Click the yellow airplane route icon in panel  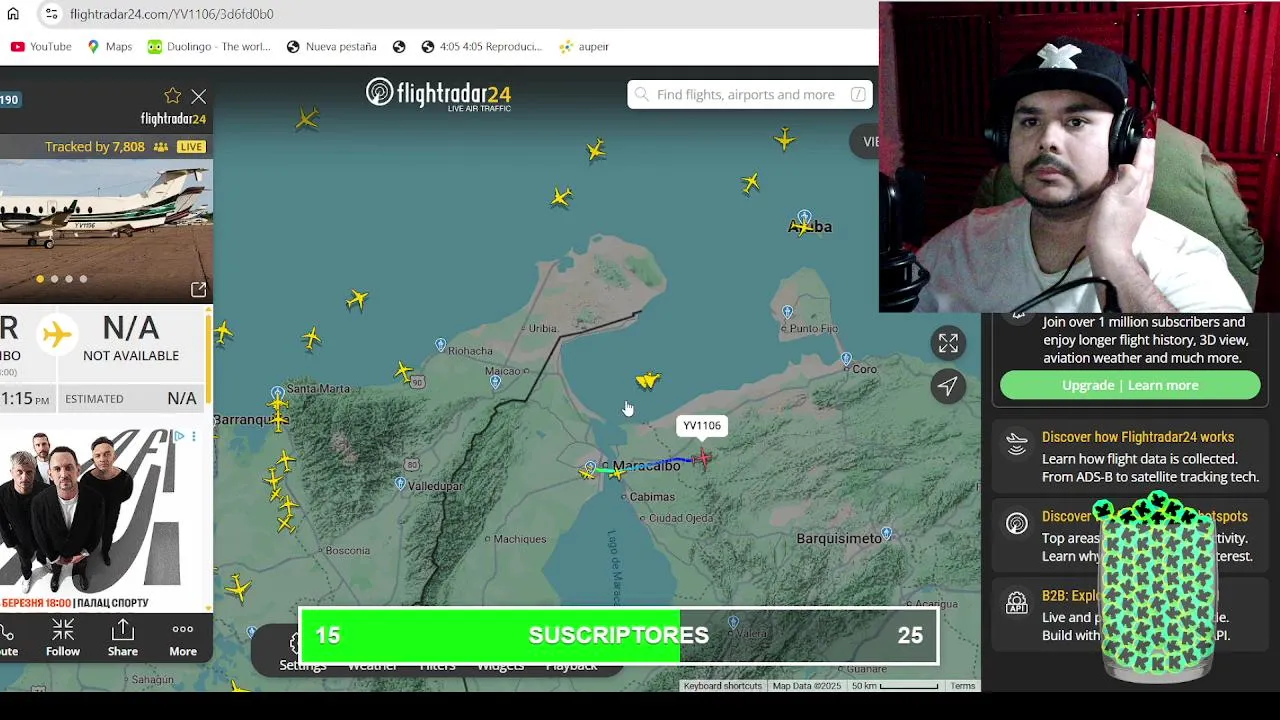pyautogui.click(x=57, y=334)
